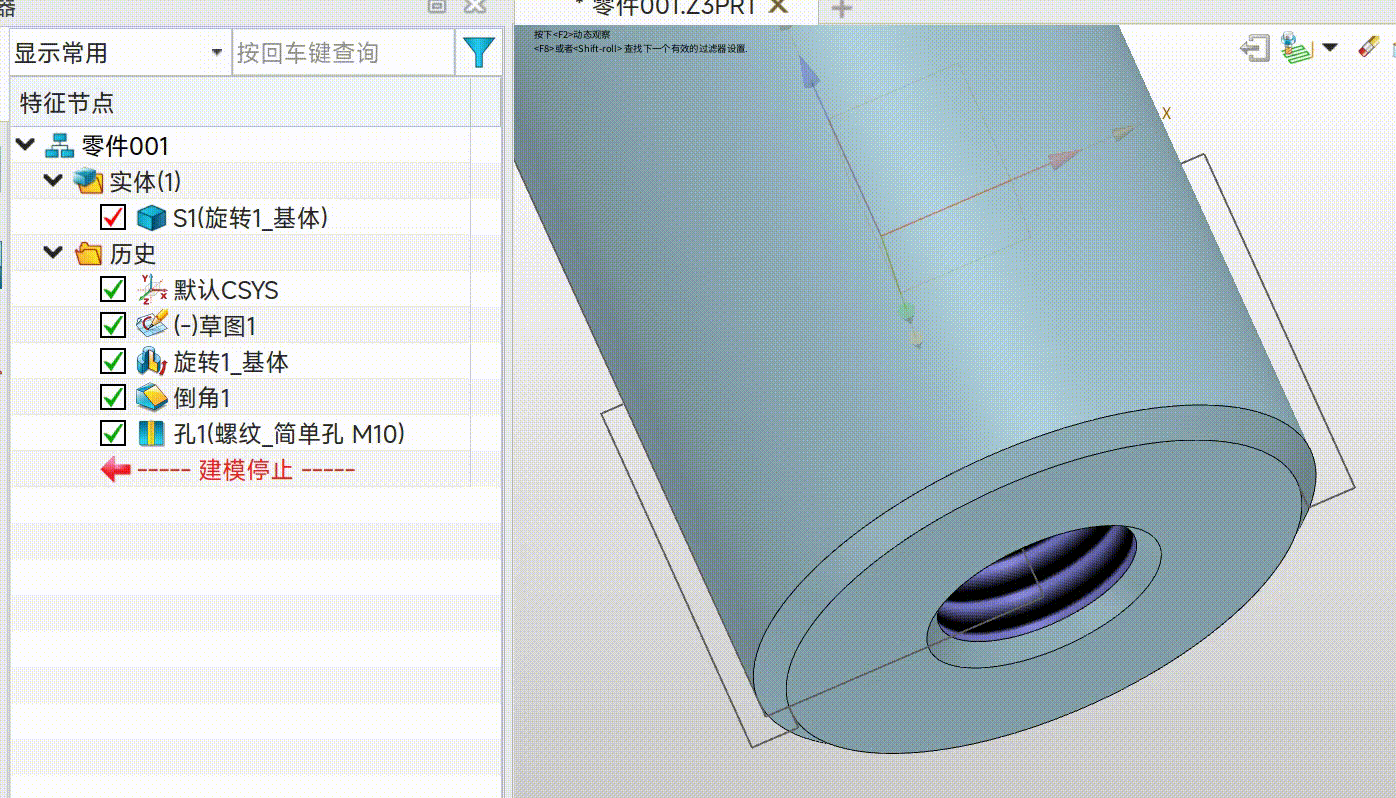Toggle the history 旋转1_基体 feature checkbox
1396x798 pixels.
click(113, 362)
